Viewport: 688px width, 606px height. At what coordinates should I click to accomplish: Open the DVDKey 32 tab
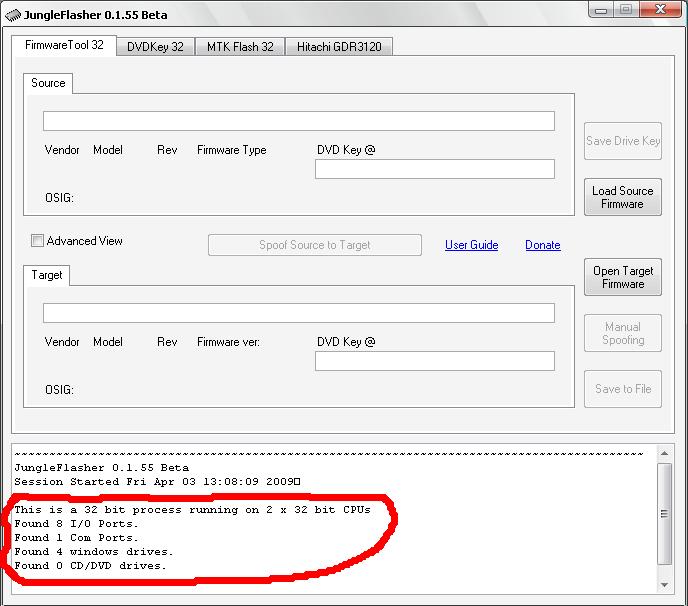(x=155, y=47)
